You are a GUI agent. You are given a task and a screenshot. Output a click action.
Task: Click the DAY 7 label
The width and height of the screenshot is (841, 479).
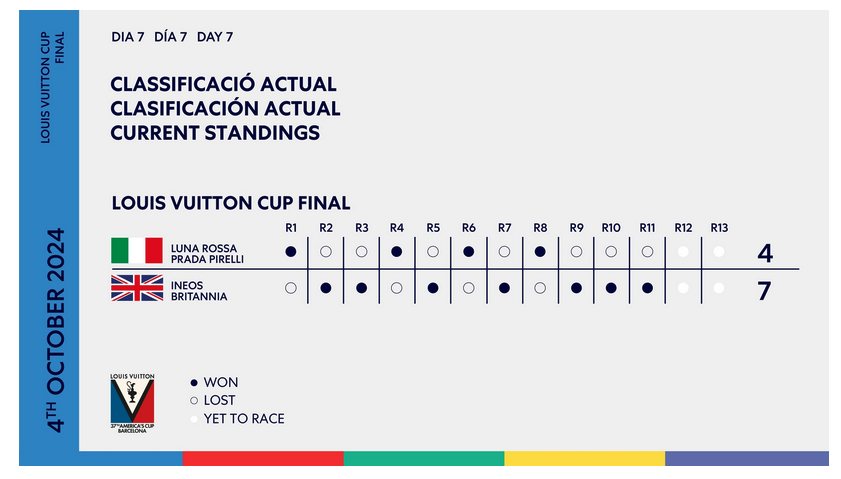[x=215, y=37]
